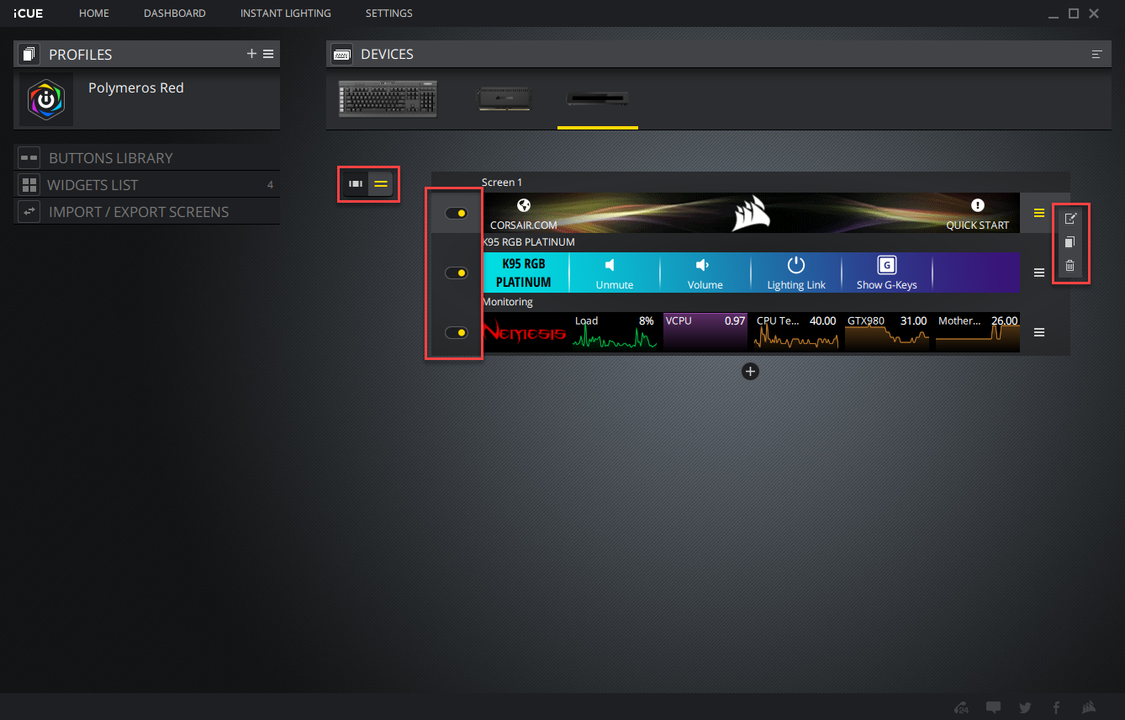This screenshot has height=720, width=1125.
Task: Select the memory module device thumbnail
Action: (504, 99)
